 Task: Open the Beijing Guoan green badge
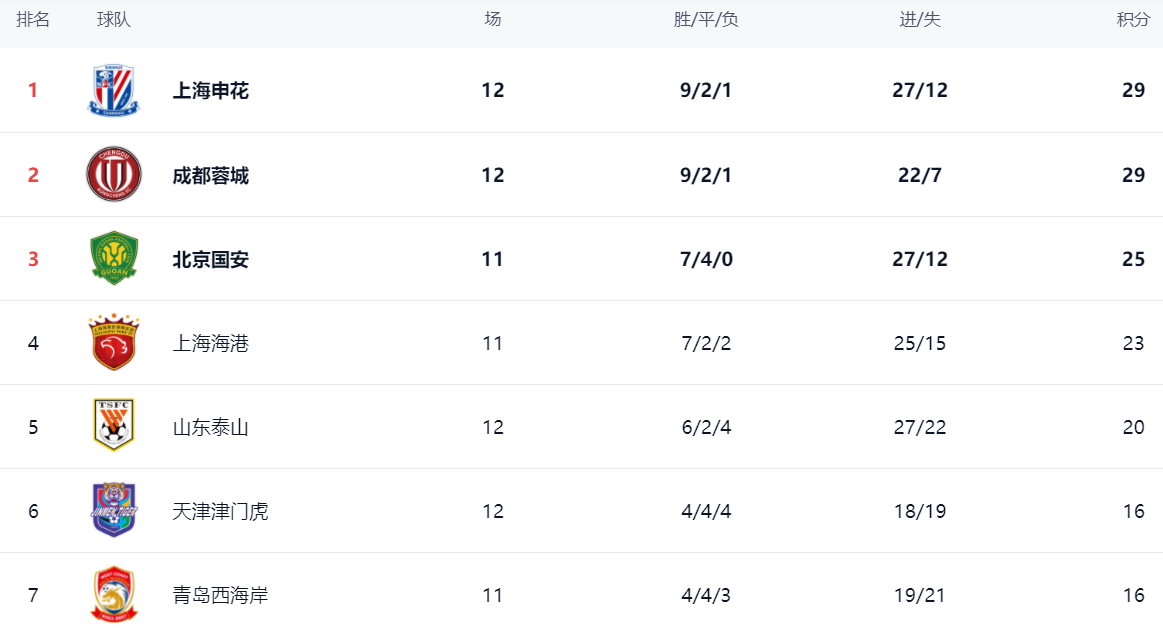(x=113, y=258)
